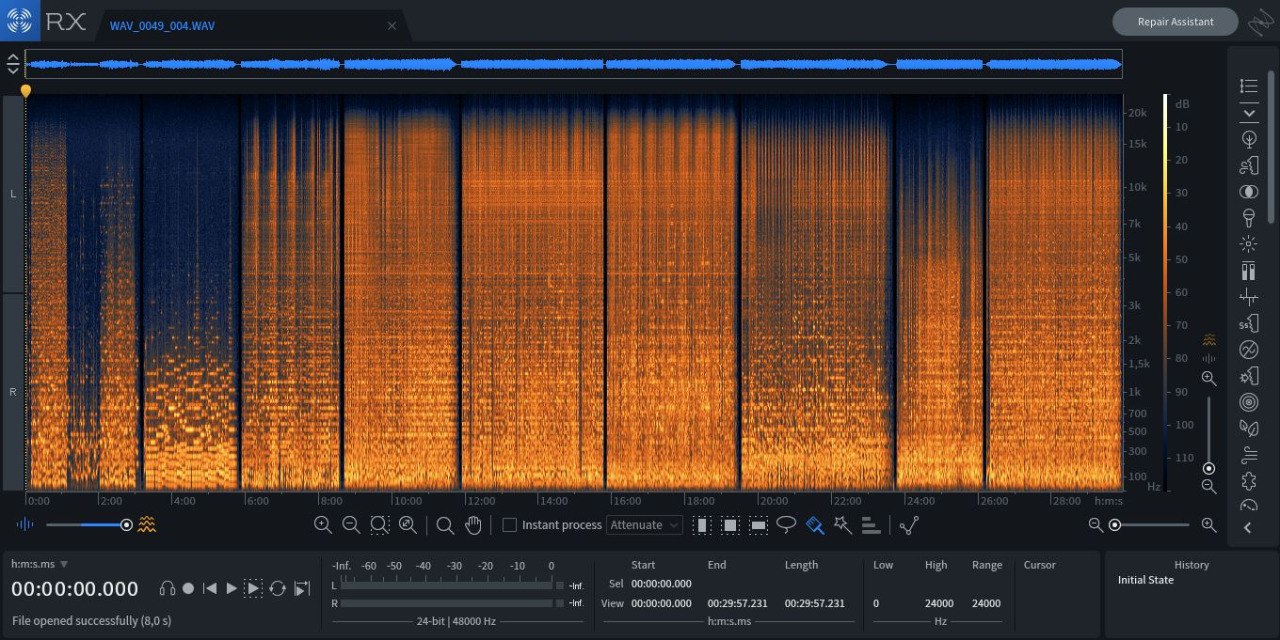Select the Lasso selection tool
1280x640 pixels.
coord(786,525)
